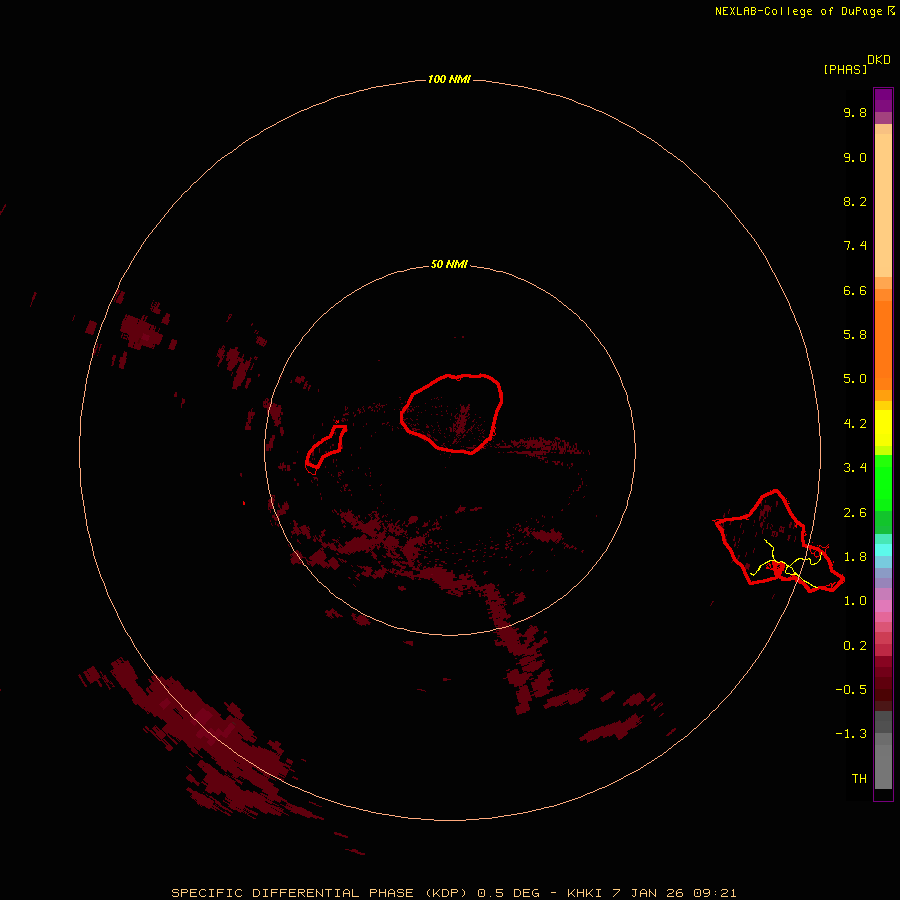Image resolution: width=900 pixels, height=900 pixels.
Task: Click the 7.4 legend value
Action: (855, 246)
